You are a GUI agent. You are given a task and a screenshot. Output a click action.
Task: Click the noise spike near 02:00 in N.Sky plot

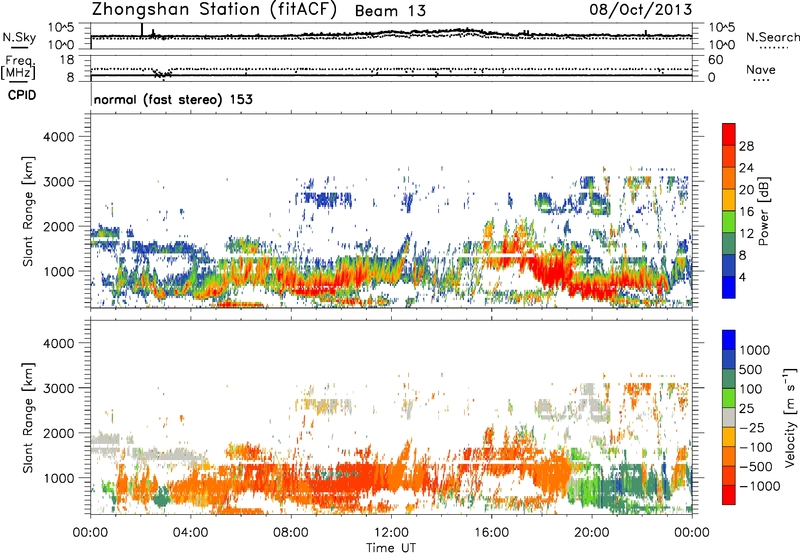[x=142, y=30]
